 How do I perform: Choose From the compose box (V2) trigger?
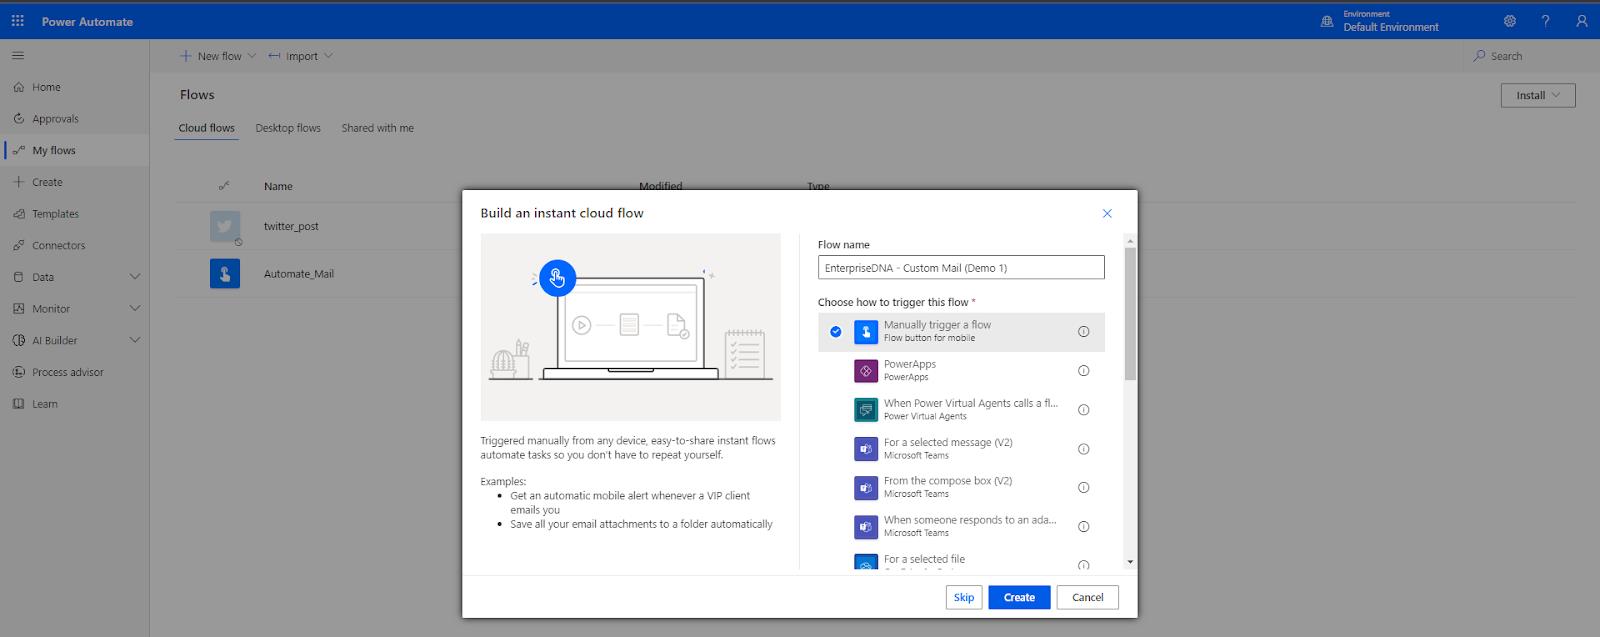tap(961, 487)
